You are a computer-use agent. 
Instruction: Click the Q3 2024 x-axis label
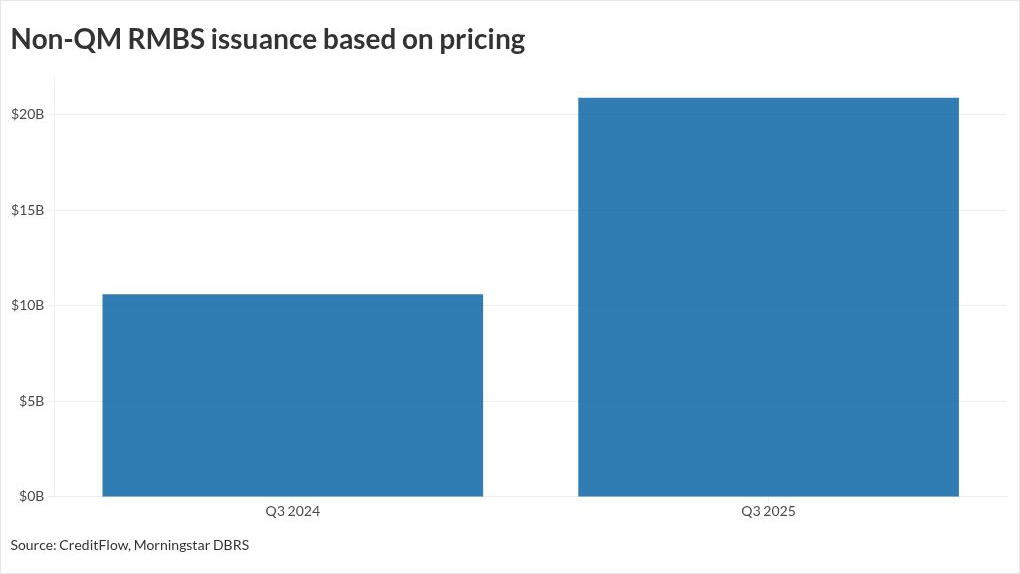click(x=292, y=512)
